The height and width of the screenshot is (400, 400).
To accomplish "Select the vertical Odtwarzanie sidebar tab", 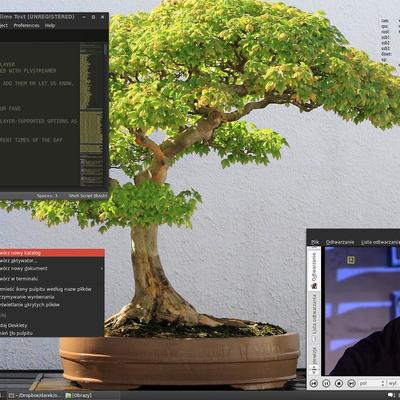I will [x=314, y=270].
